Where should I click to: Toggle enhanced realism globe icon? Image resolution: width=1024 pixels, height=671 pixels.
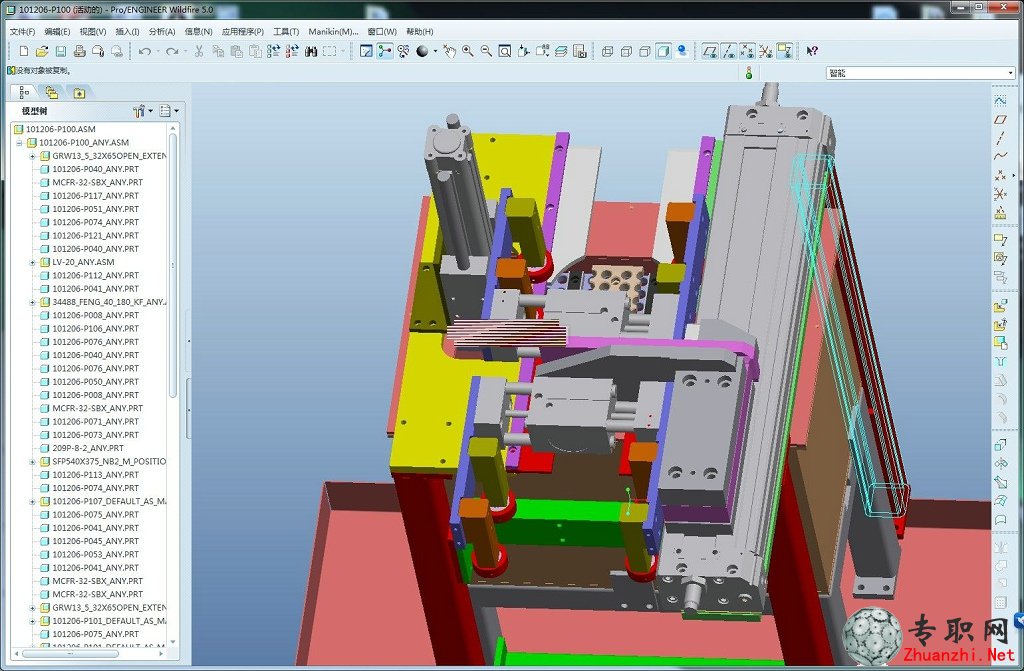(x=682, y=51)
